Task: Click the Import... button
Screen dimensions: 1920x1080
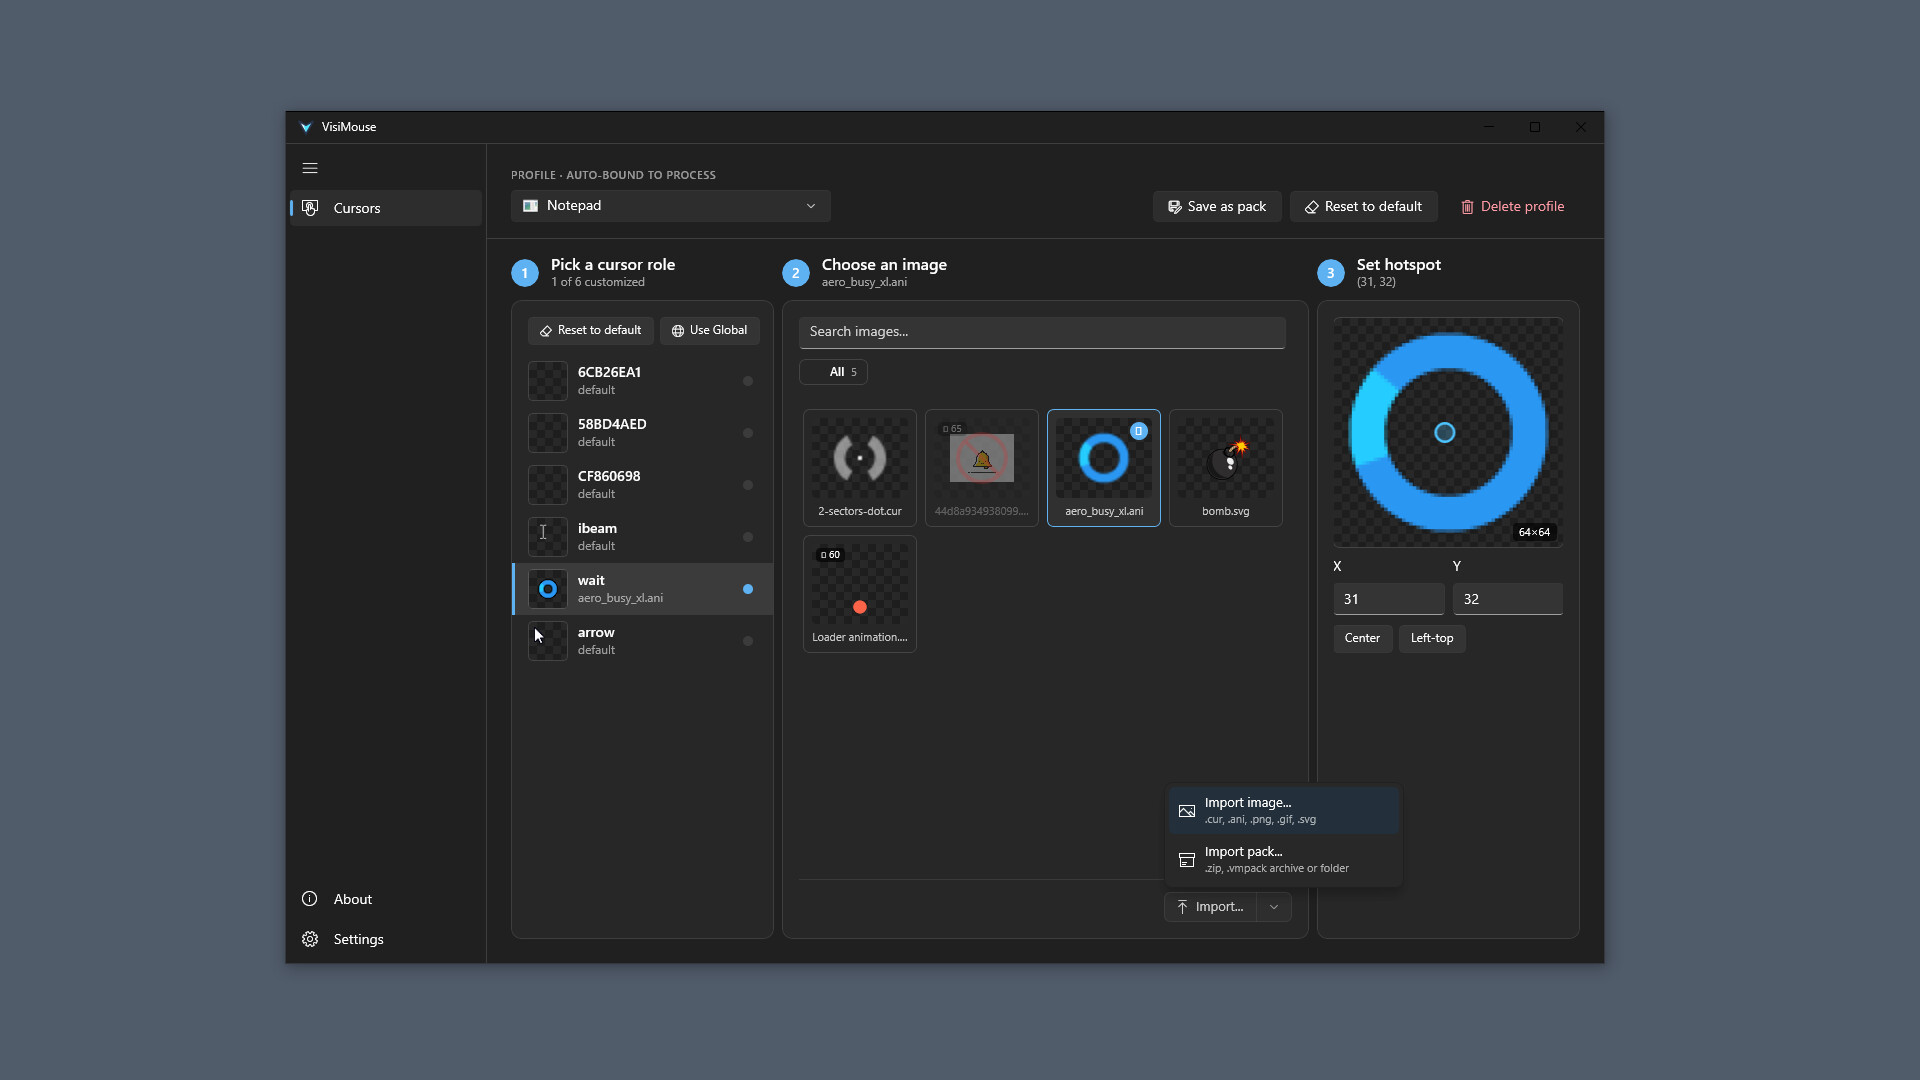Action: [x=1210, y=907]
